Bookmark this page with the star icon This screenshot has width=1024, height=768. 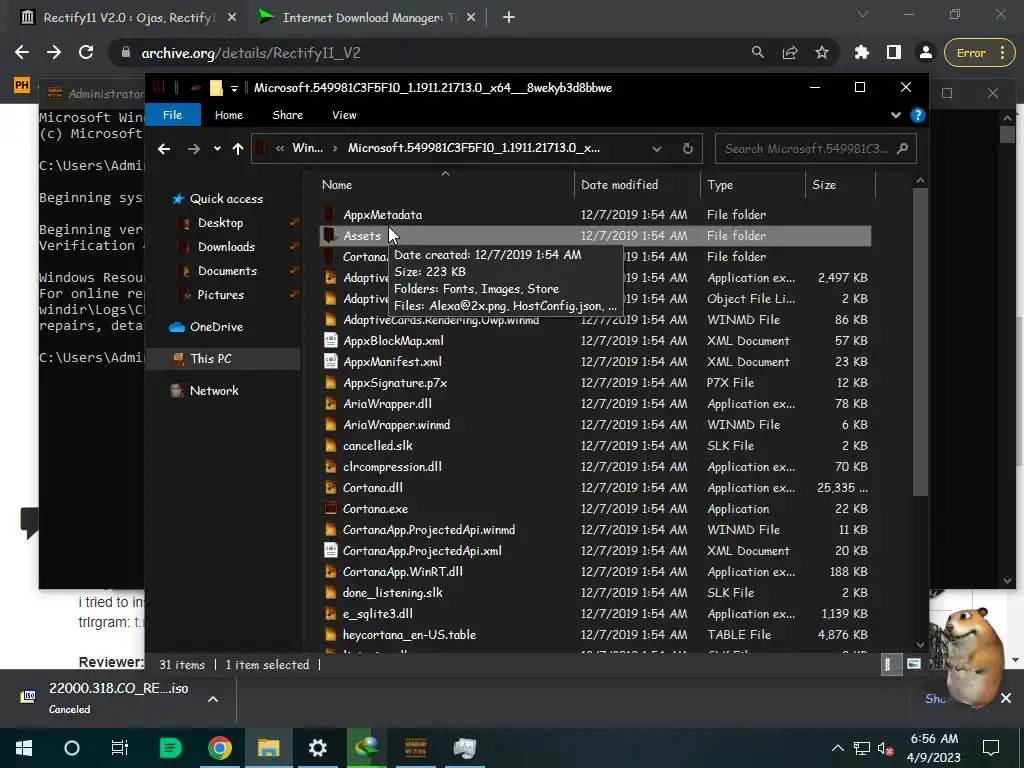tap(822, 53)
